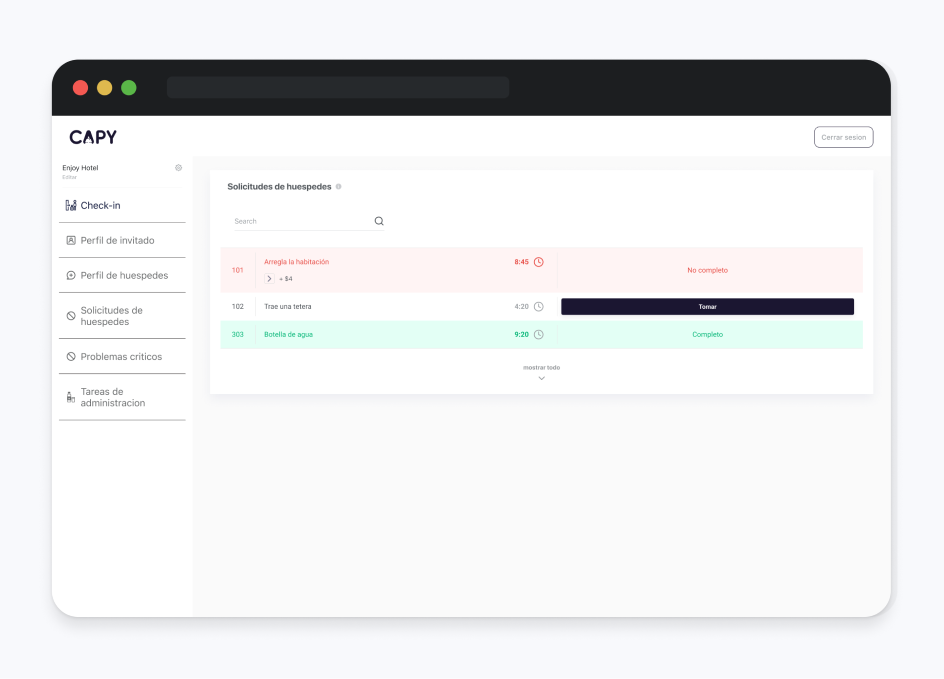Click the Completo status for room 303
Image resolution: width=944 pixels, height=679 pixels.
click(x=707, y=335)
